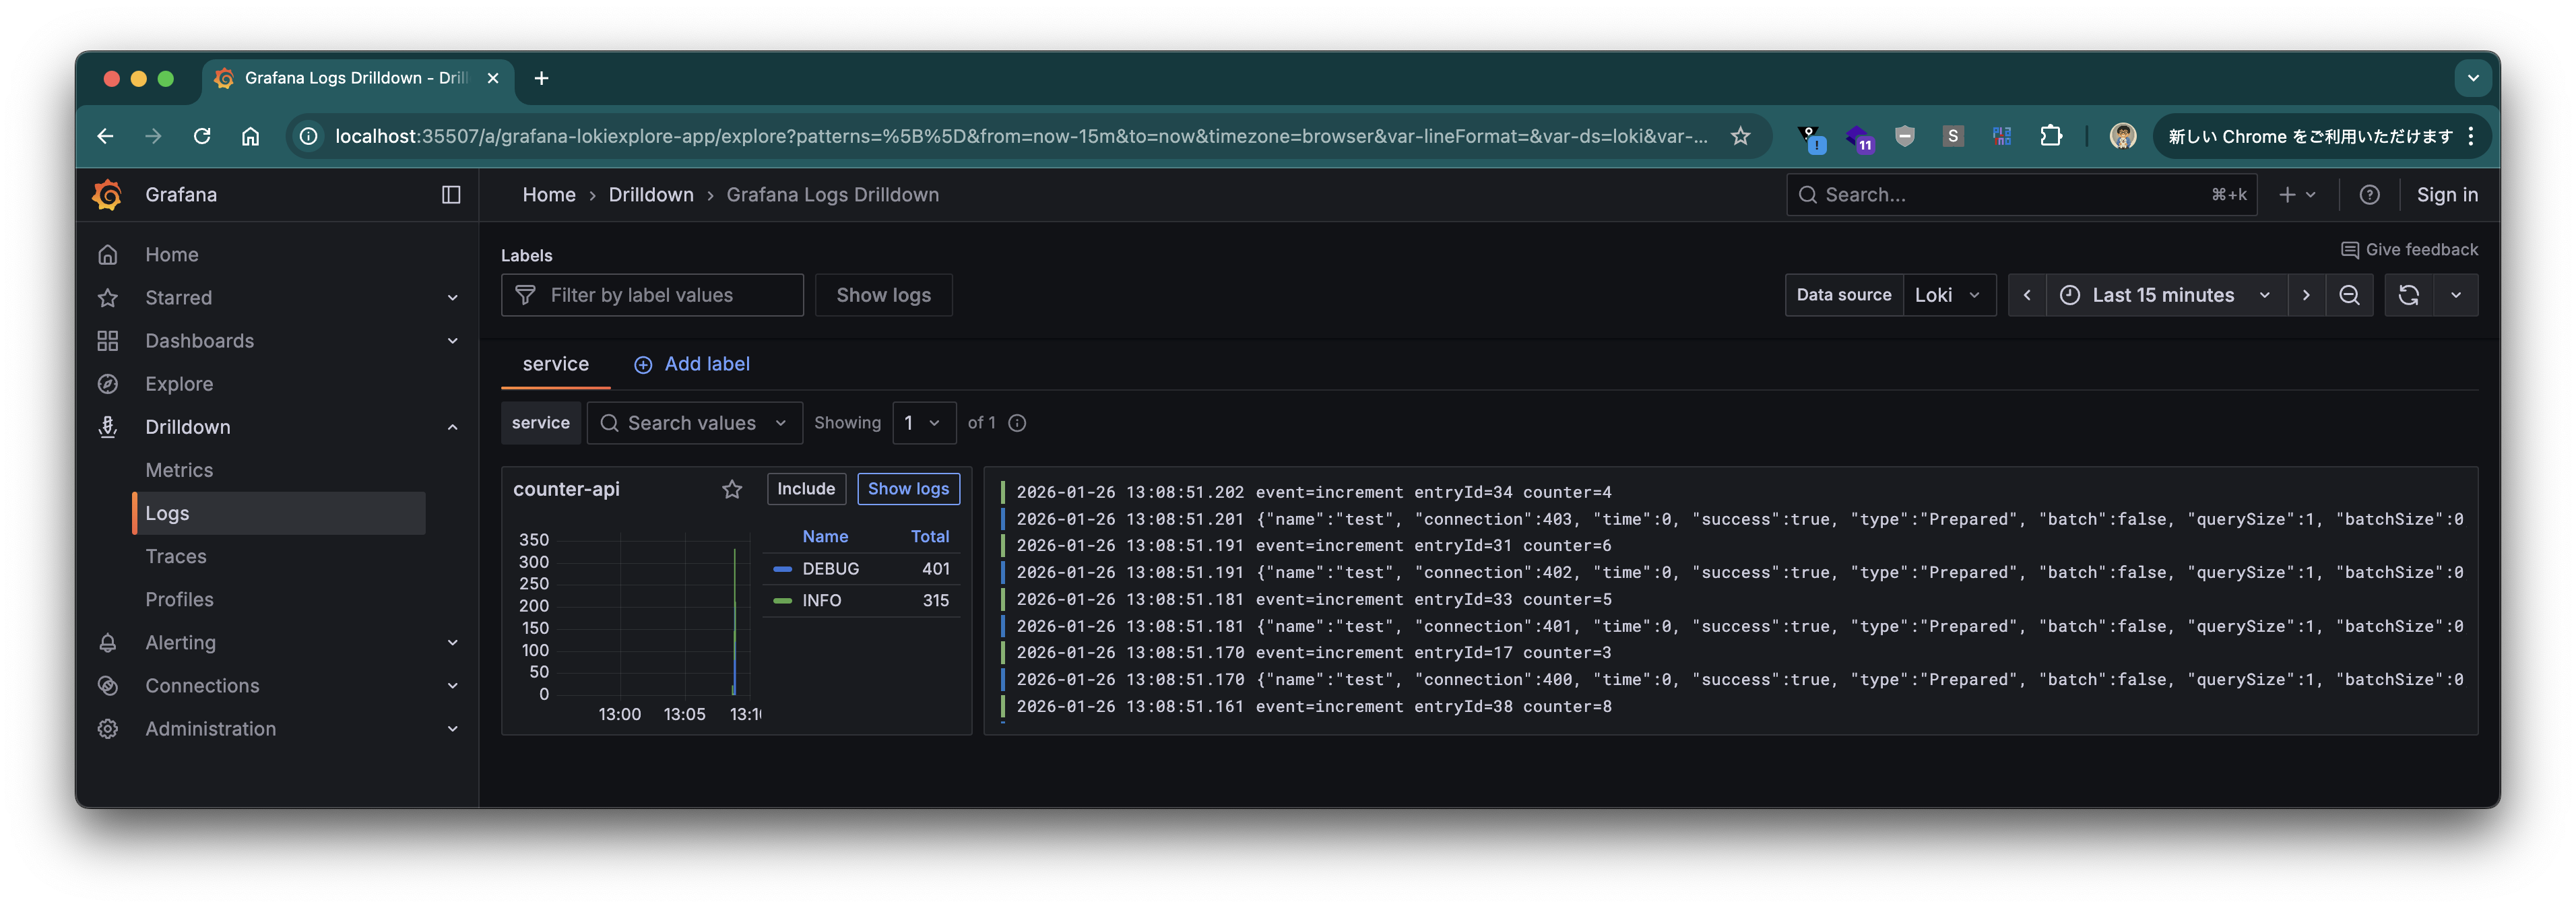
Task: Toggle the INFO series in legend
Action: [821, 601]
